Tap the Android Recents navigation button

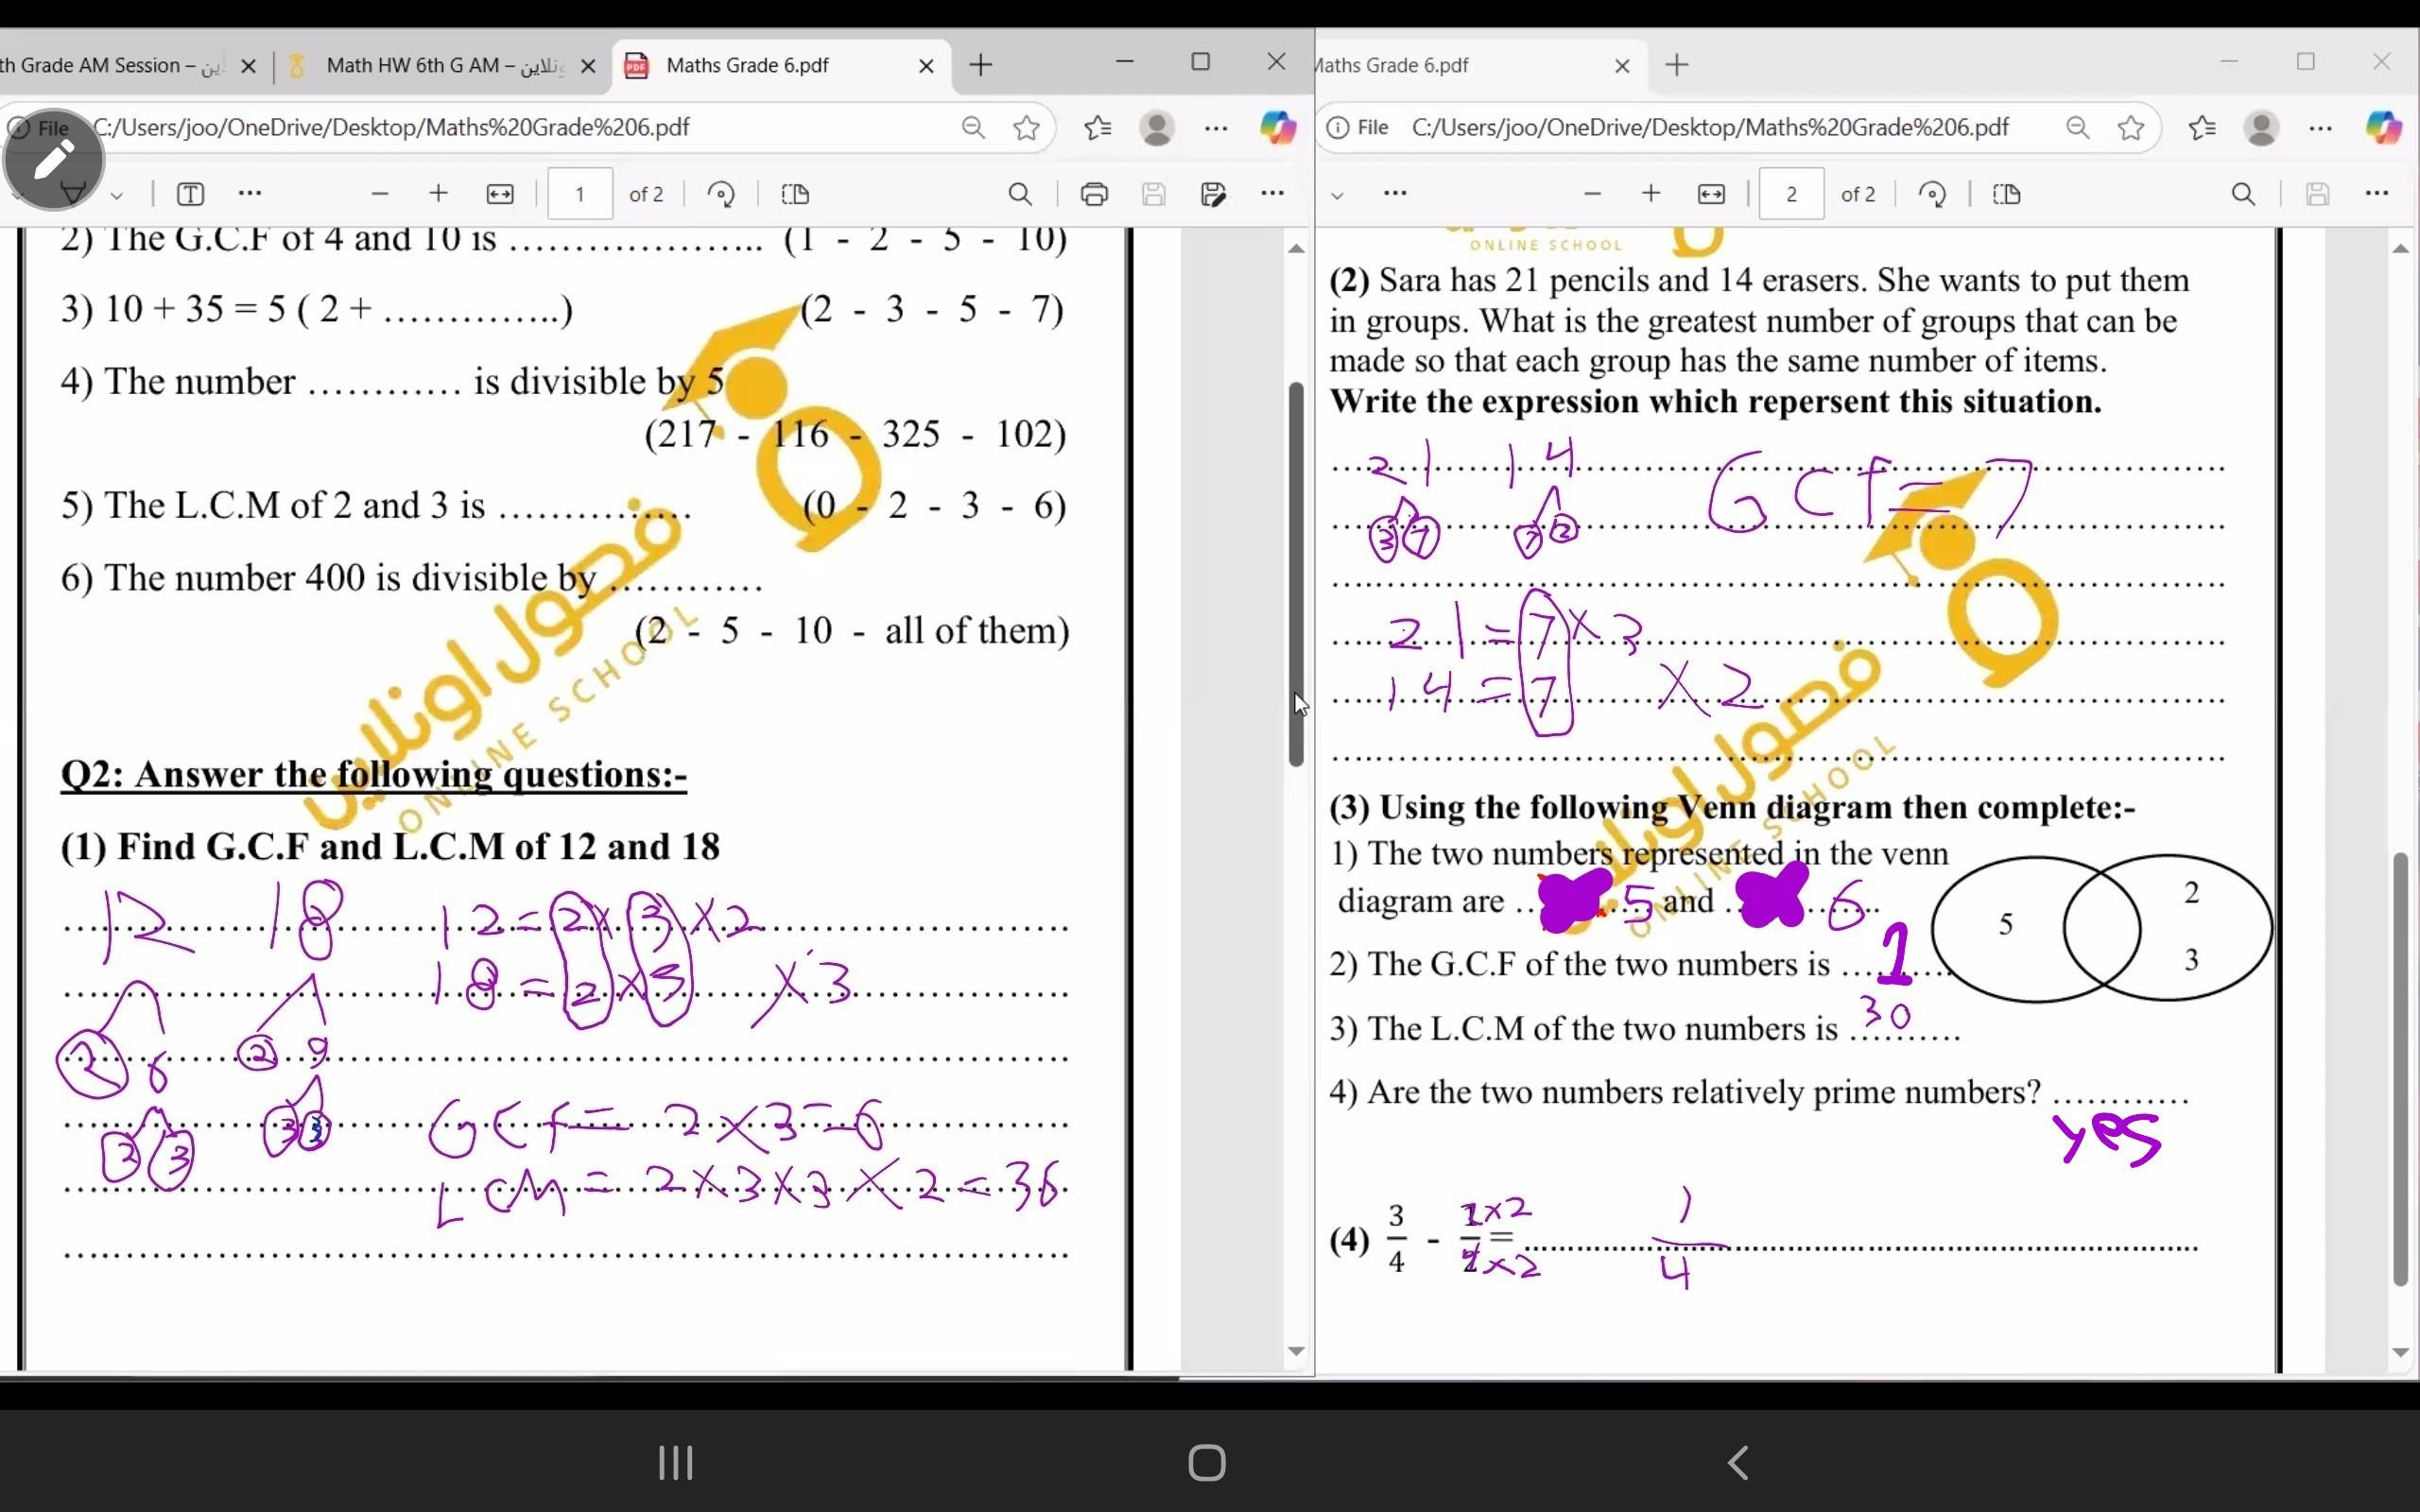point(676,1462)
